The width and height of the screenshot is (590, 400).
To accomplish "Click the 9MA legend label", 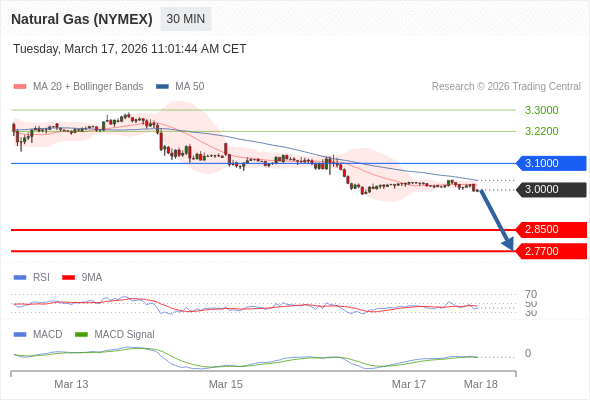I will [x=92, y=278].
